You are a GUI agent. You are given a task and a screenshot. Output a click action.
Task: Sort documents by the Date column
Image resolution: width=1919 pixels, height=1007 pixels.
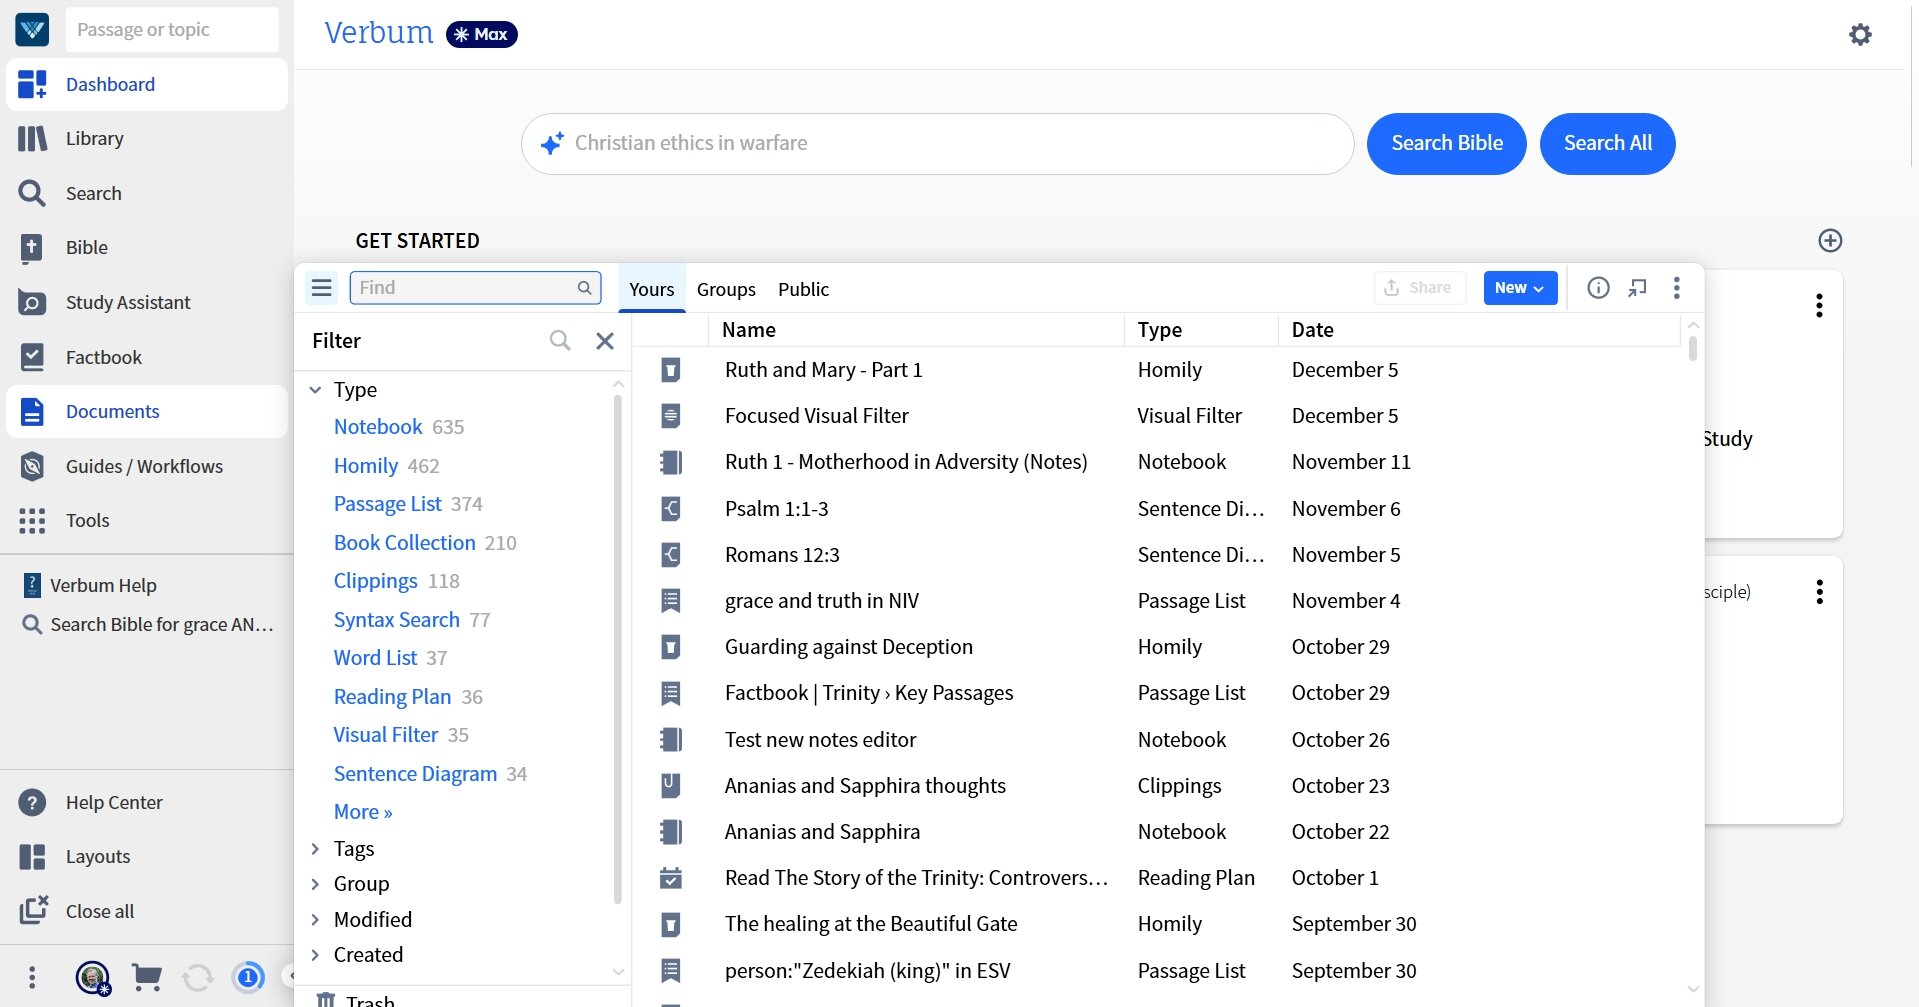coord(1479,330)
